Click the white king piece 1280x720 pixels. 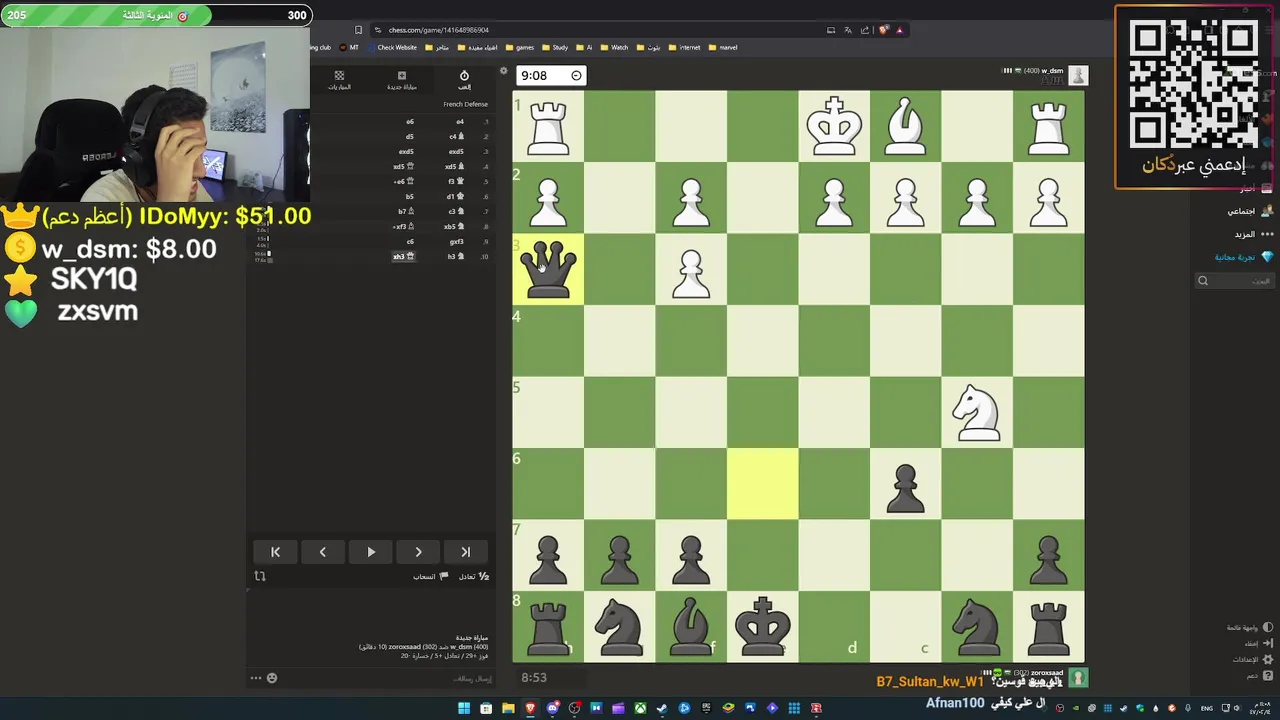pos(834,126)
